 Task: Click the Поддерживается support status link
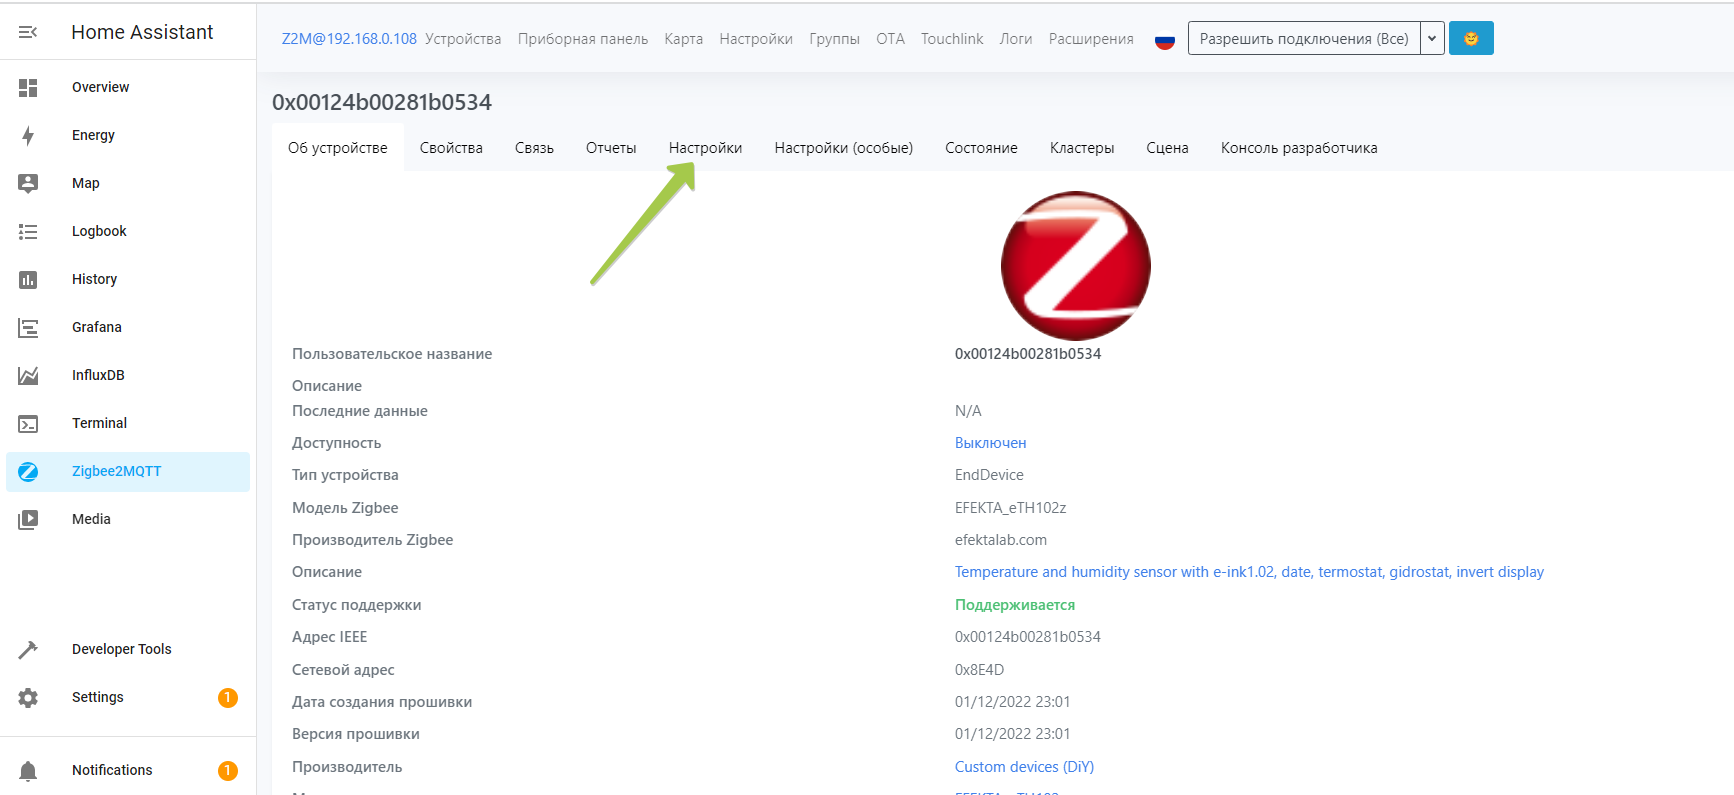click(x=1015, y=605)
